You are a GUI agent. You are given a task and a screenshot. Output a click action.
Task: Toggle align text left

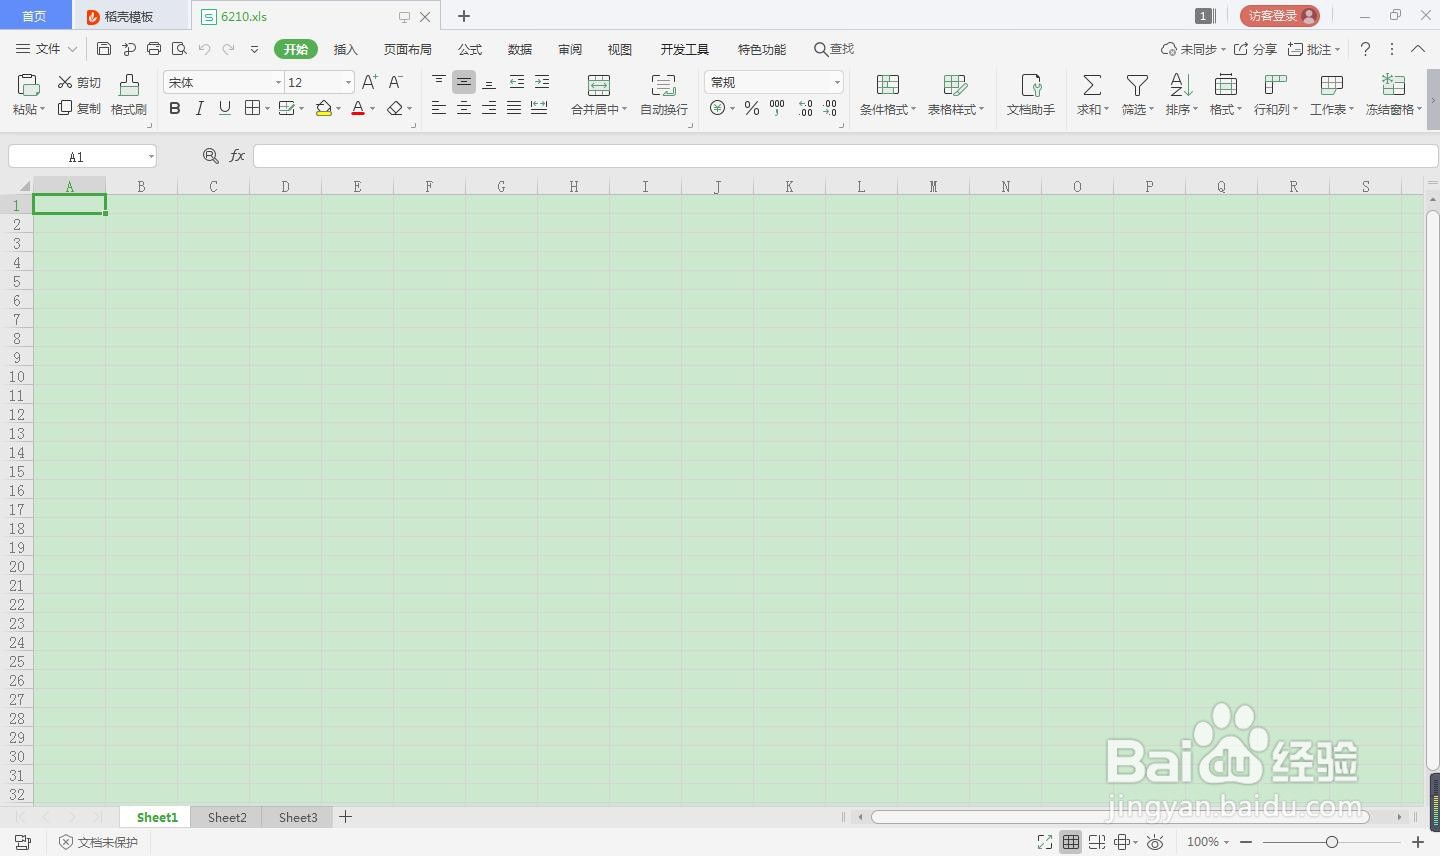439,108
